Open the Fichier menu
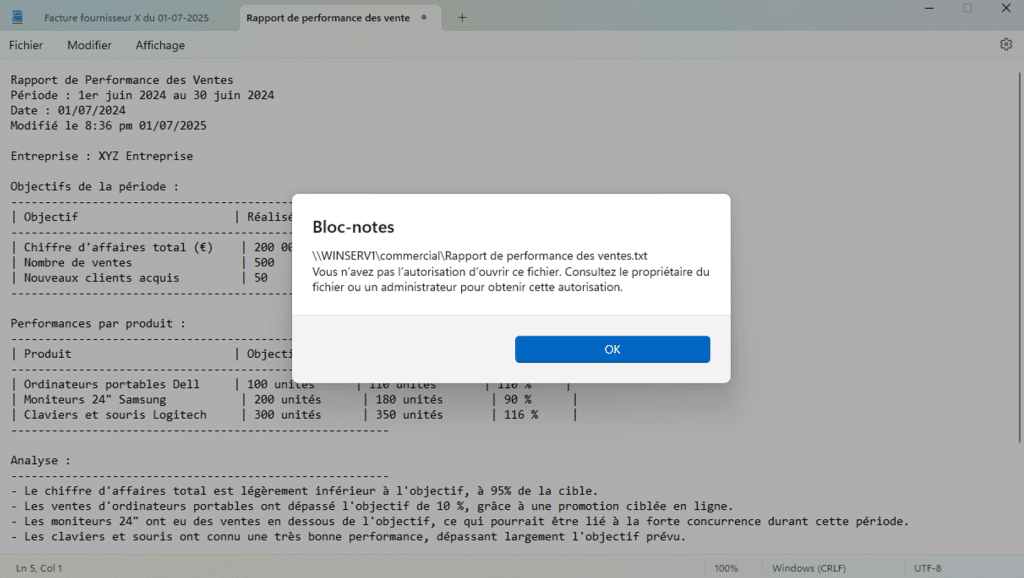 pos(26,45)
